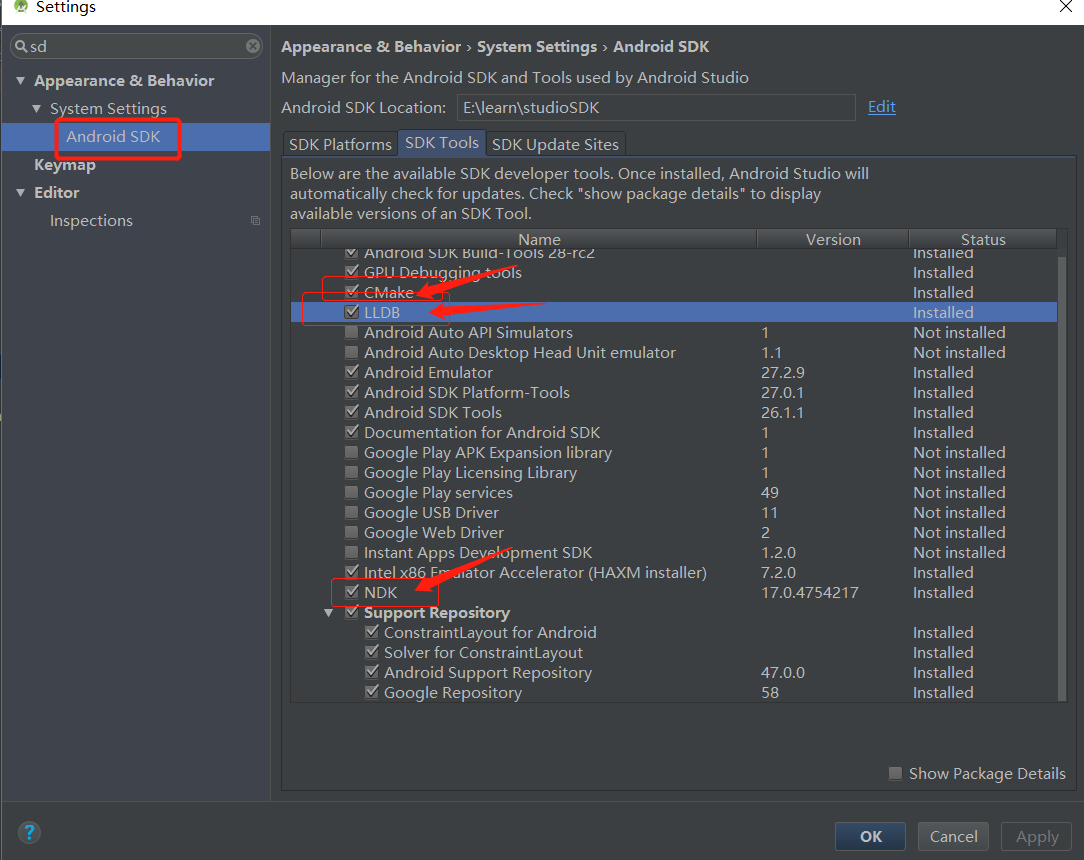The image size is (1084, 860).
Task: Collapse Support Repository group arrow
Action: pyautogui.click(x=329, y=613)
